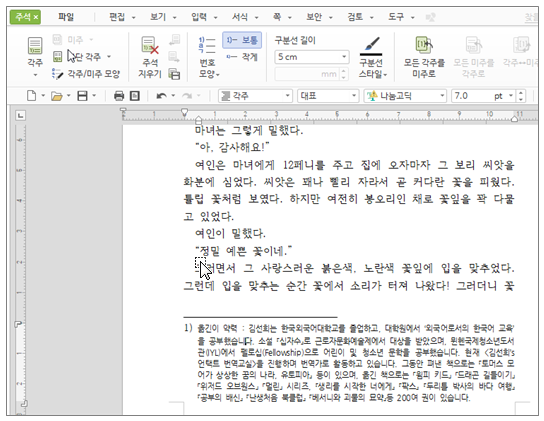The width and height of the screenshot is (544, 421).
Task: Click the Undo icon
Action: tap(161, 95)
